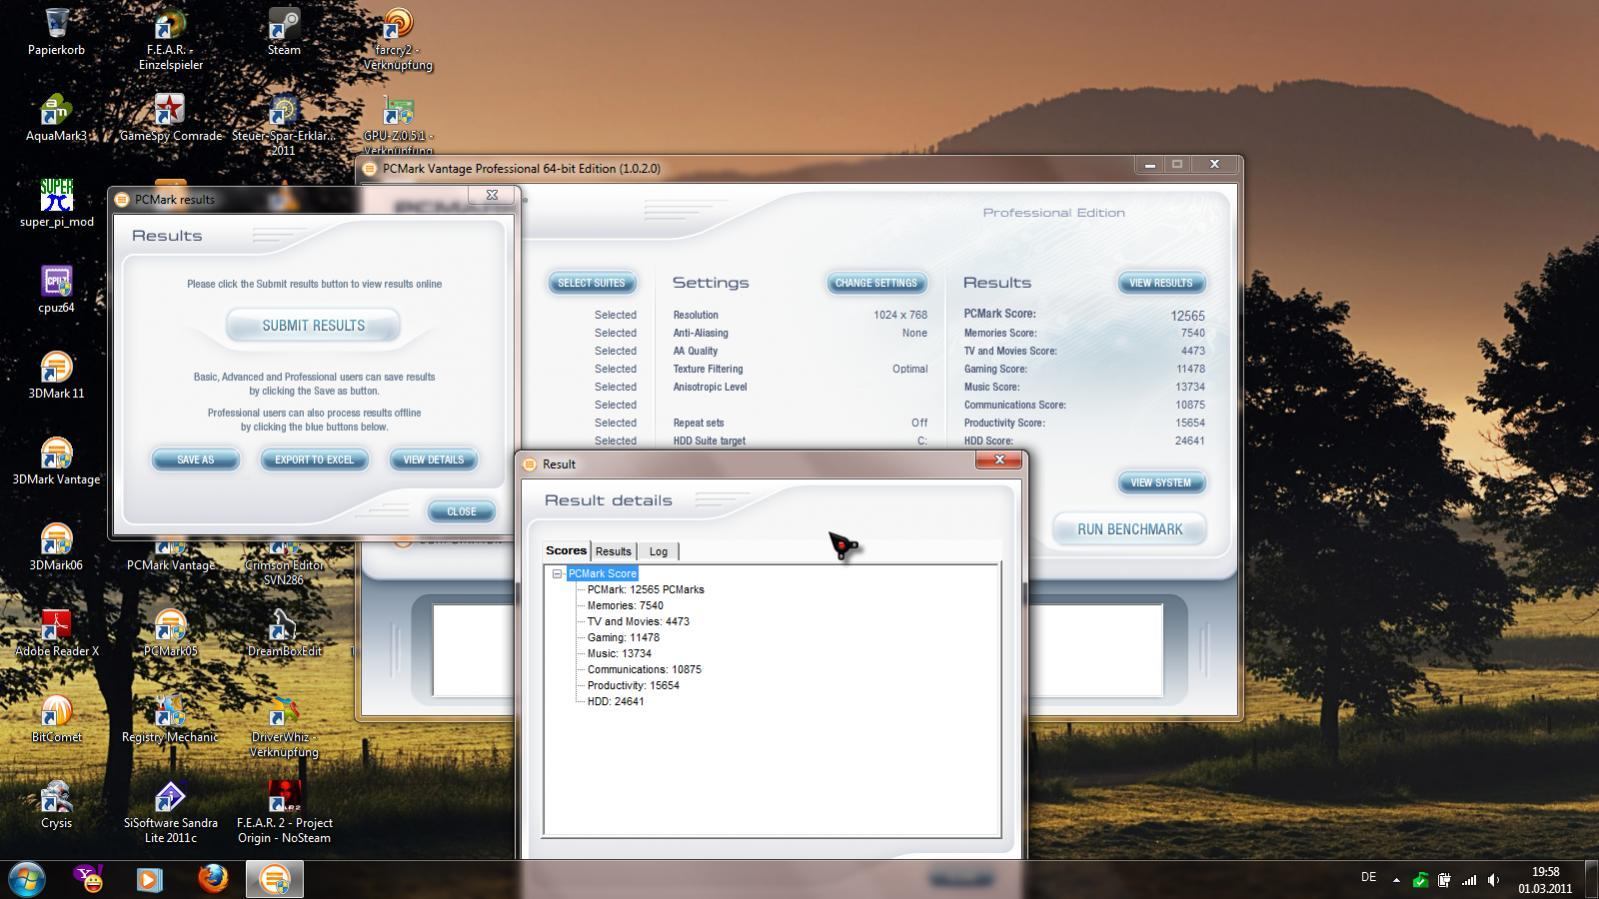This screenshot has width=1599, height=899.
Task: Open super_pi_mod desktop icon
Action: tap(56, 205)
